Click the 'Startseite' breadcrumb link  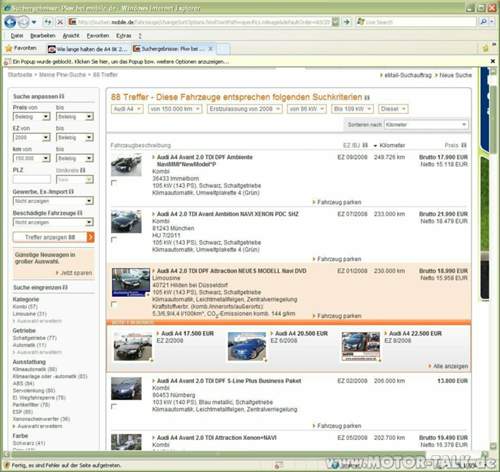tap(20, 75)
